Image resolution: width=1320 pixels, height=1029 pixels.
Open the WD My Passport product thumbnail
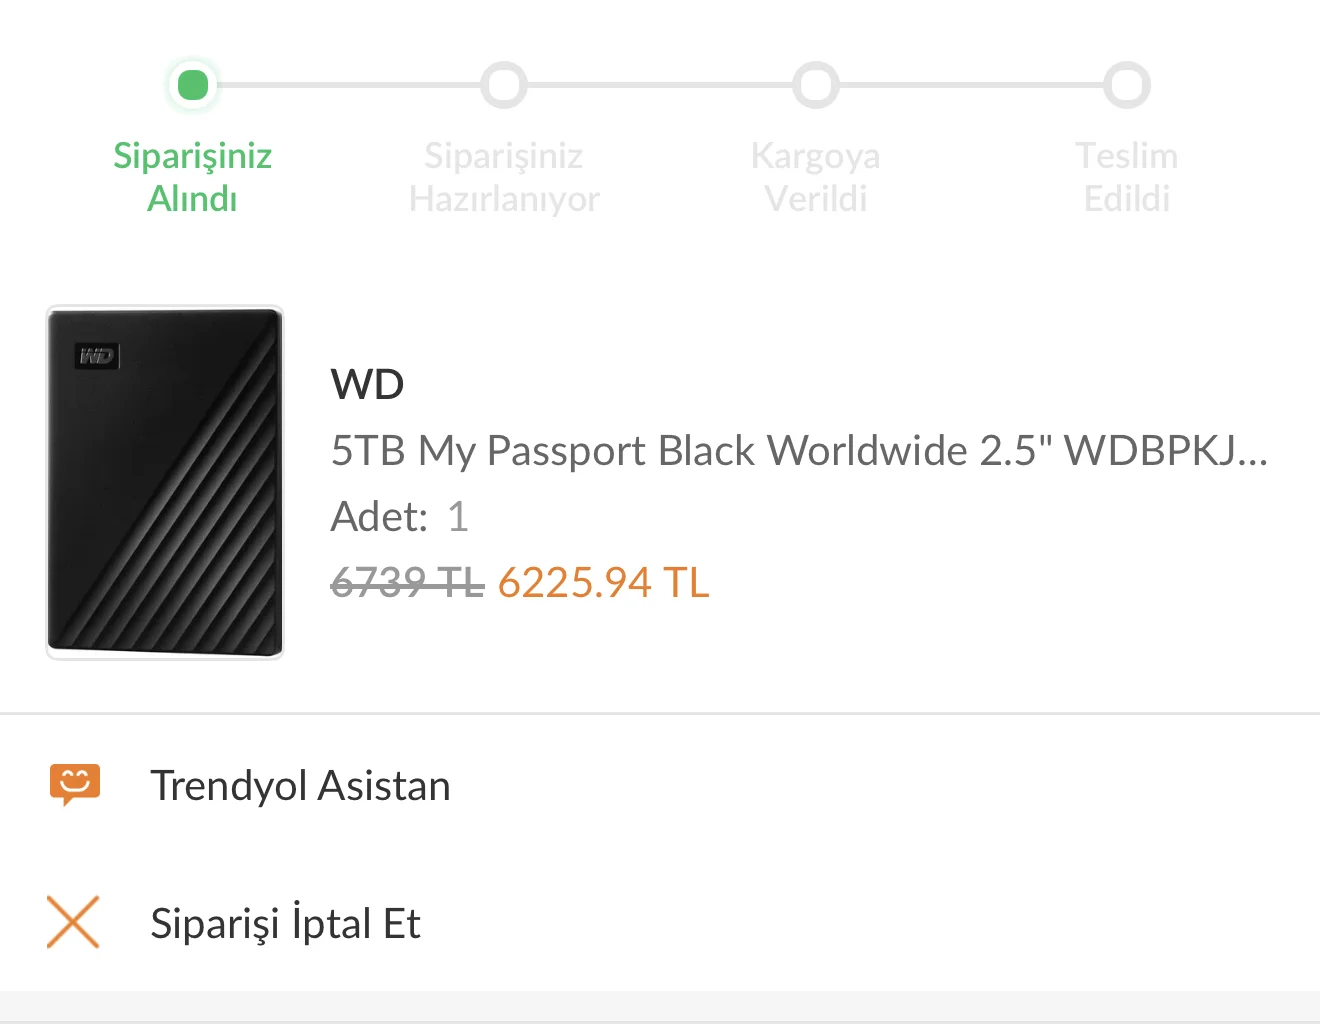click(165, 482)
